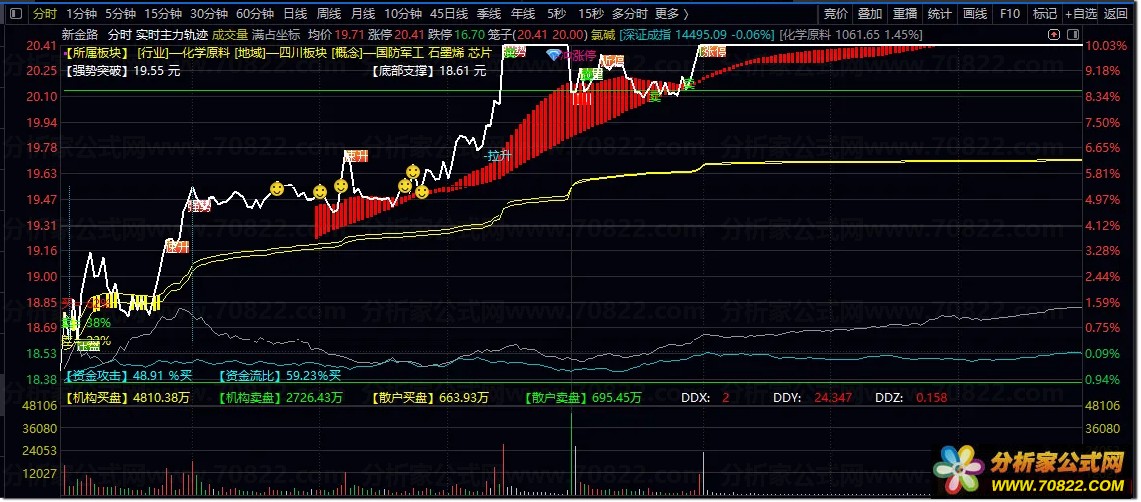Click the [地域]—四川板块 tag
This screenshot has width=1141, height=502.
point(280,52)
